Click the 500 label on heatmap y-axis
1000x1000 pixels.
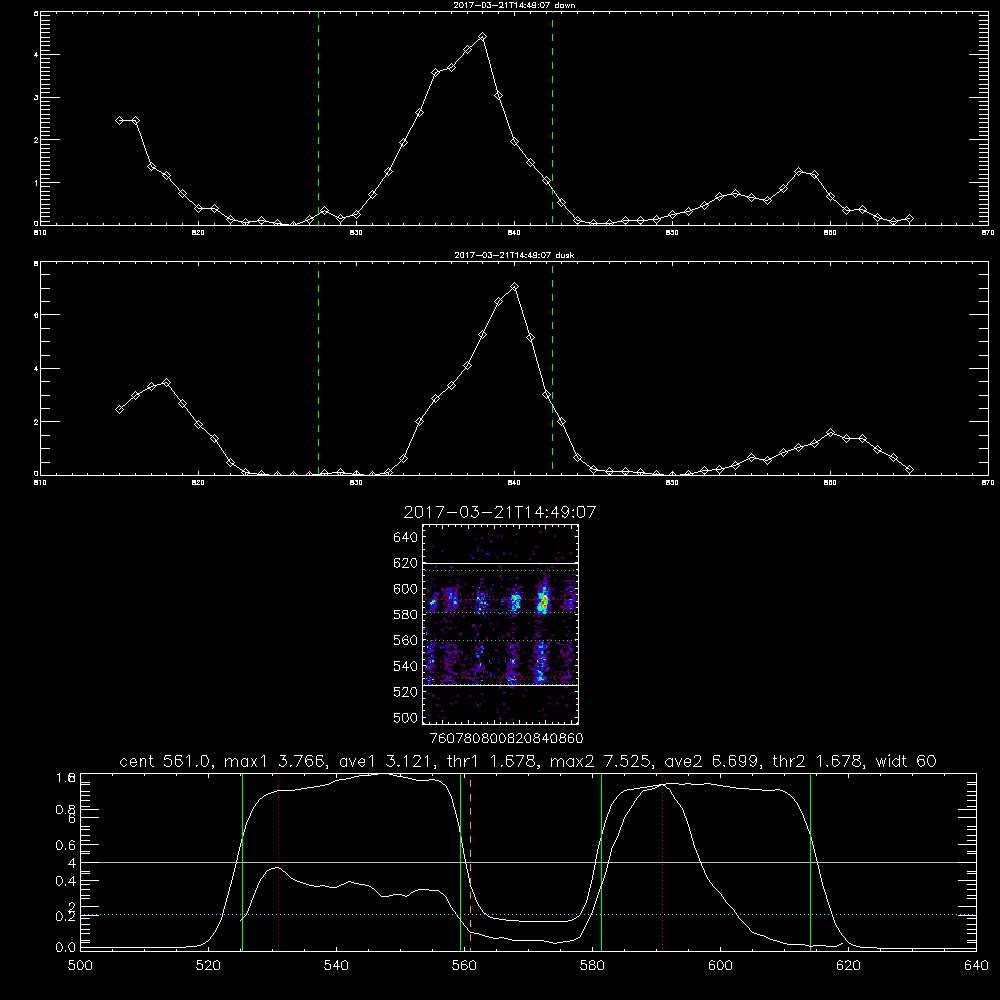406,717
